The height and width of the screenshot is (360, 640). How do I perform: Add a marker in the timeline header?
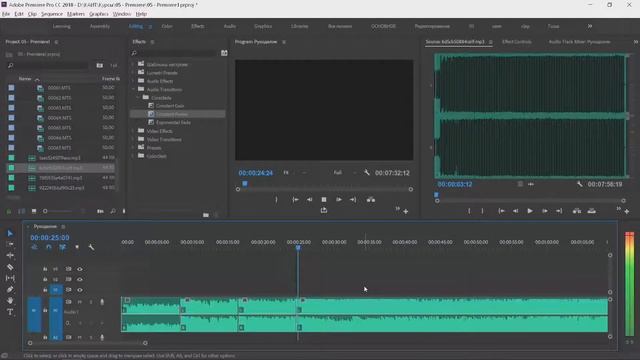tap(77, 247)
